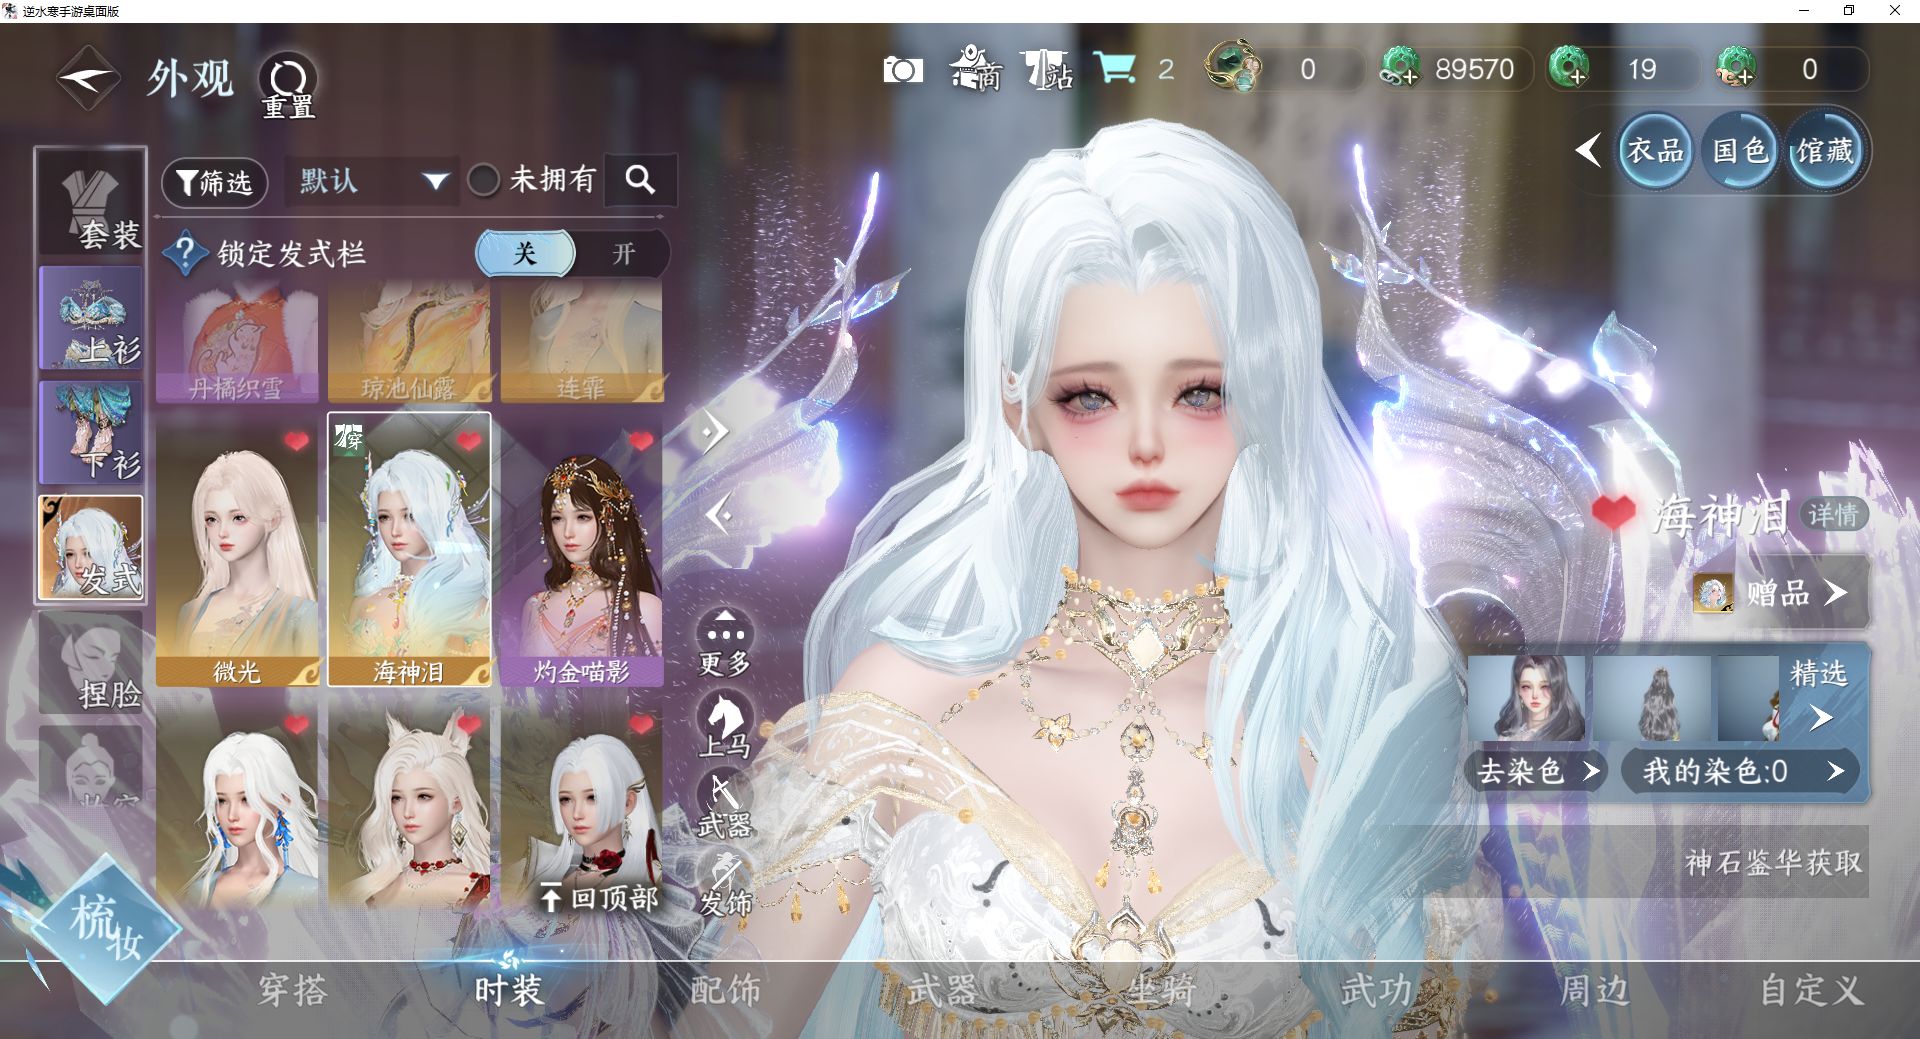This screenshot has width=1920, height=1039.
Task: Click the 锁定发式栏 help question icon
Action: tap(185, 253)
